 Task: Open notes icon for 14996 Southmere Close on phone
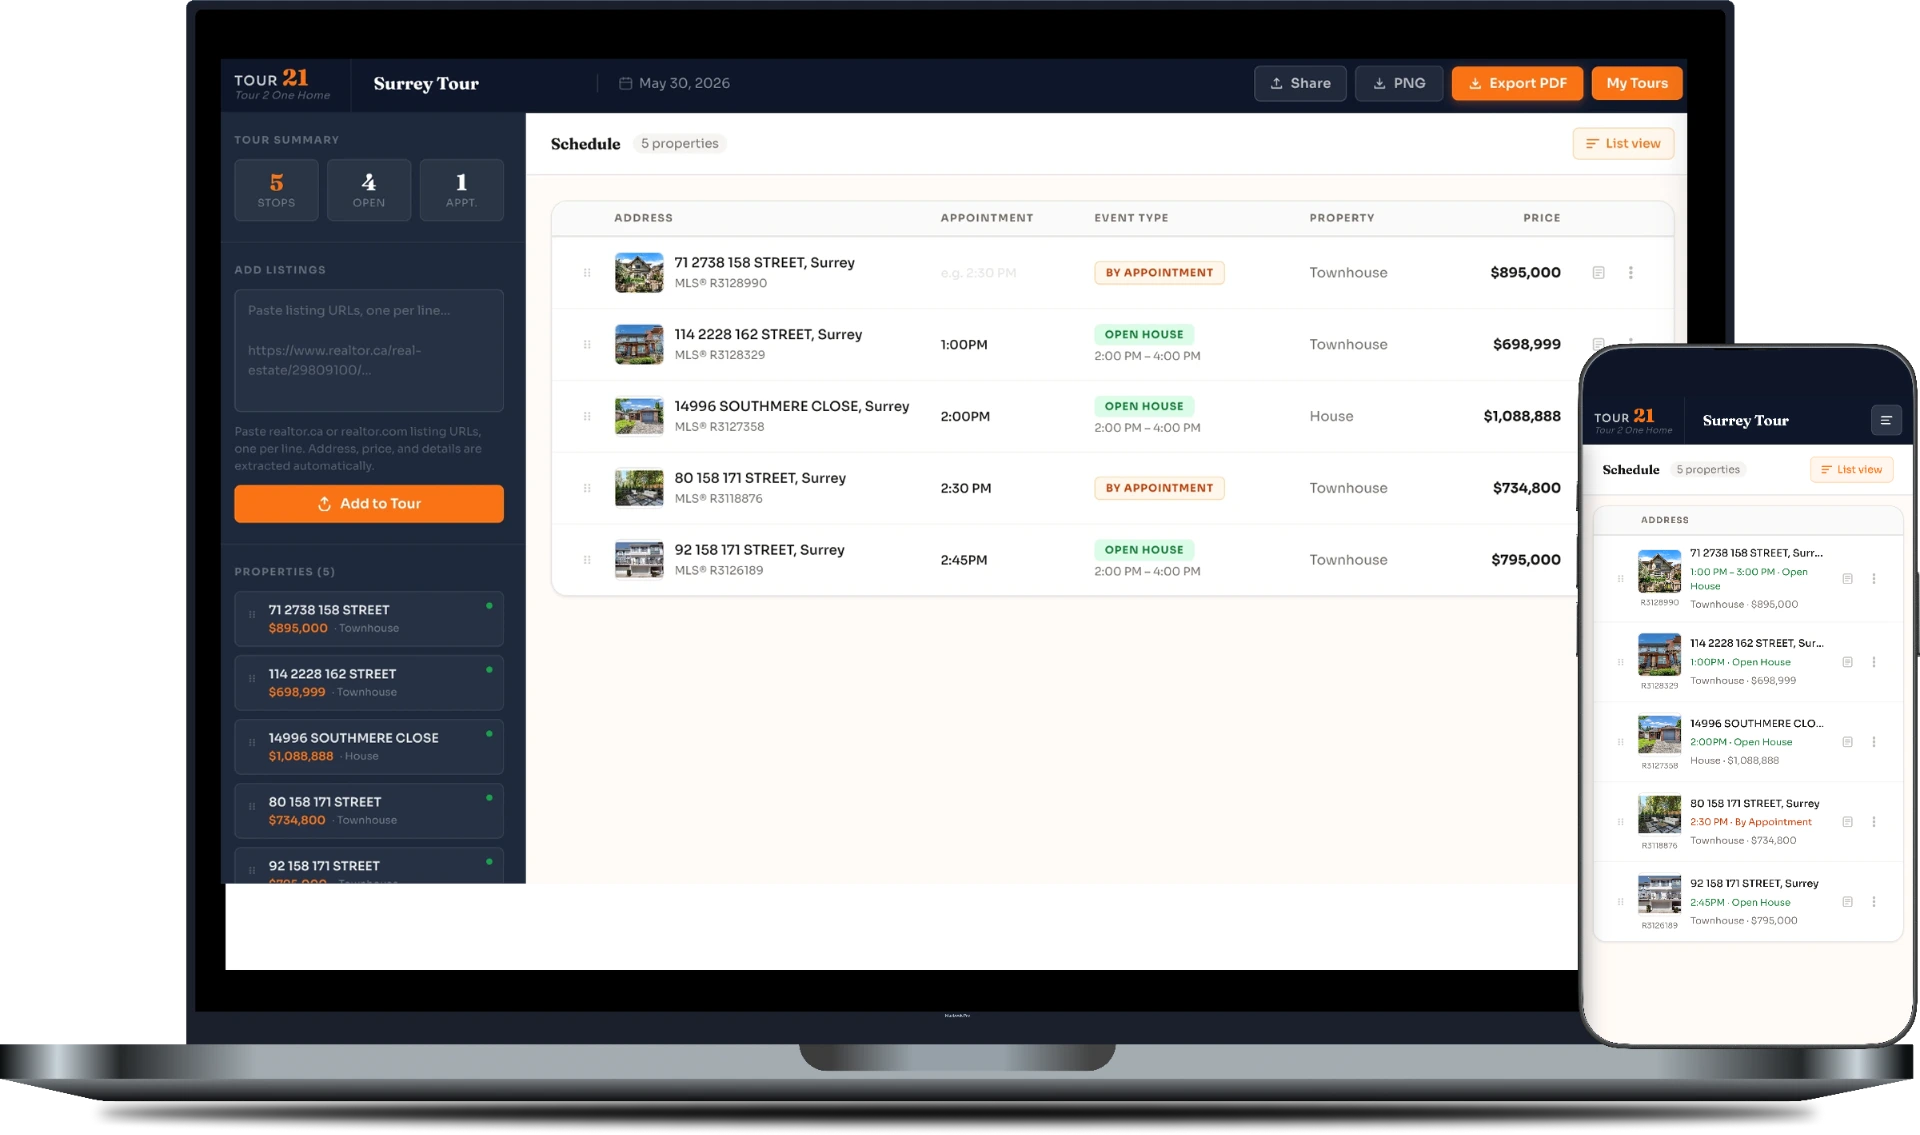(1847, 742)
